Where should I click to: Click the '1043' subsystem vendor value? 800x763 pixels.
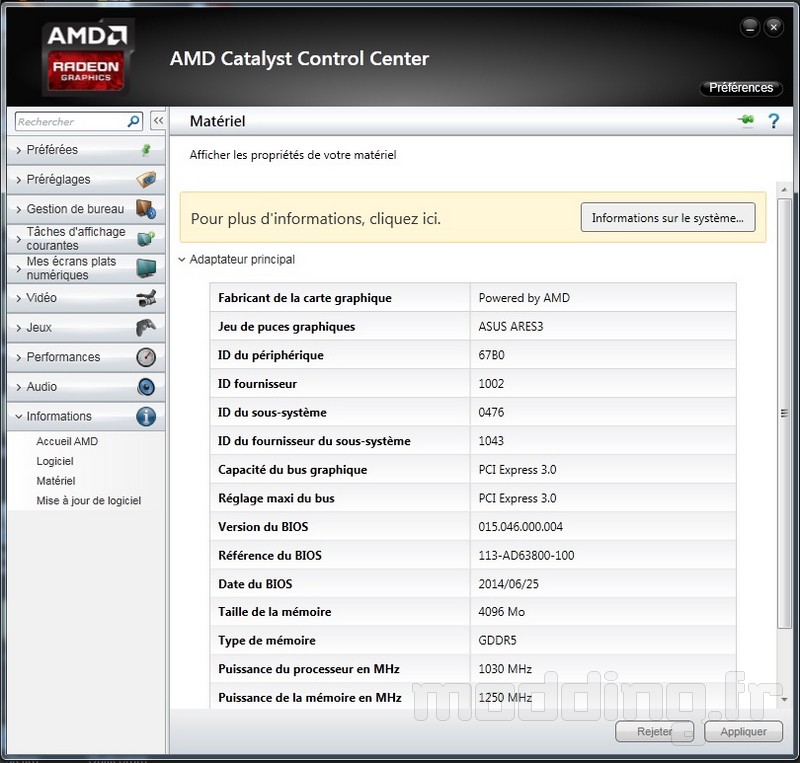491,441
